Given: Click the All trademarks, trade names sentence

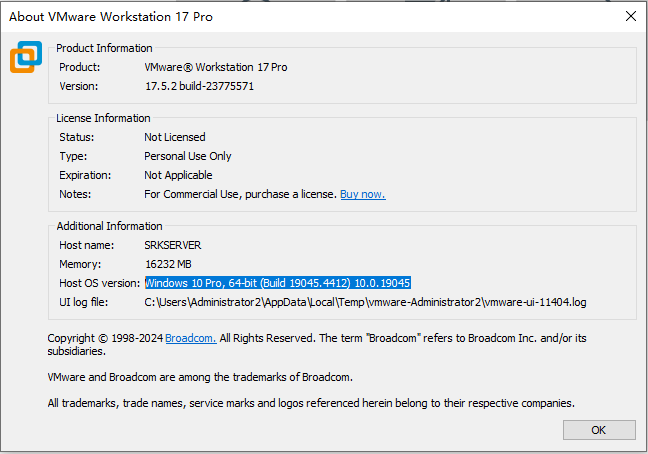Looking at the screenshot, I should (311, 403).
